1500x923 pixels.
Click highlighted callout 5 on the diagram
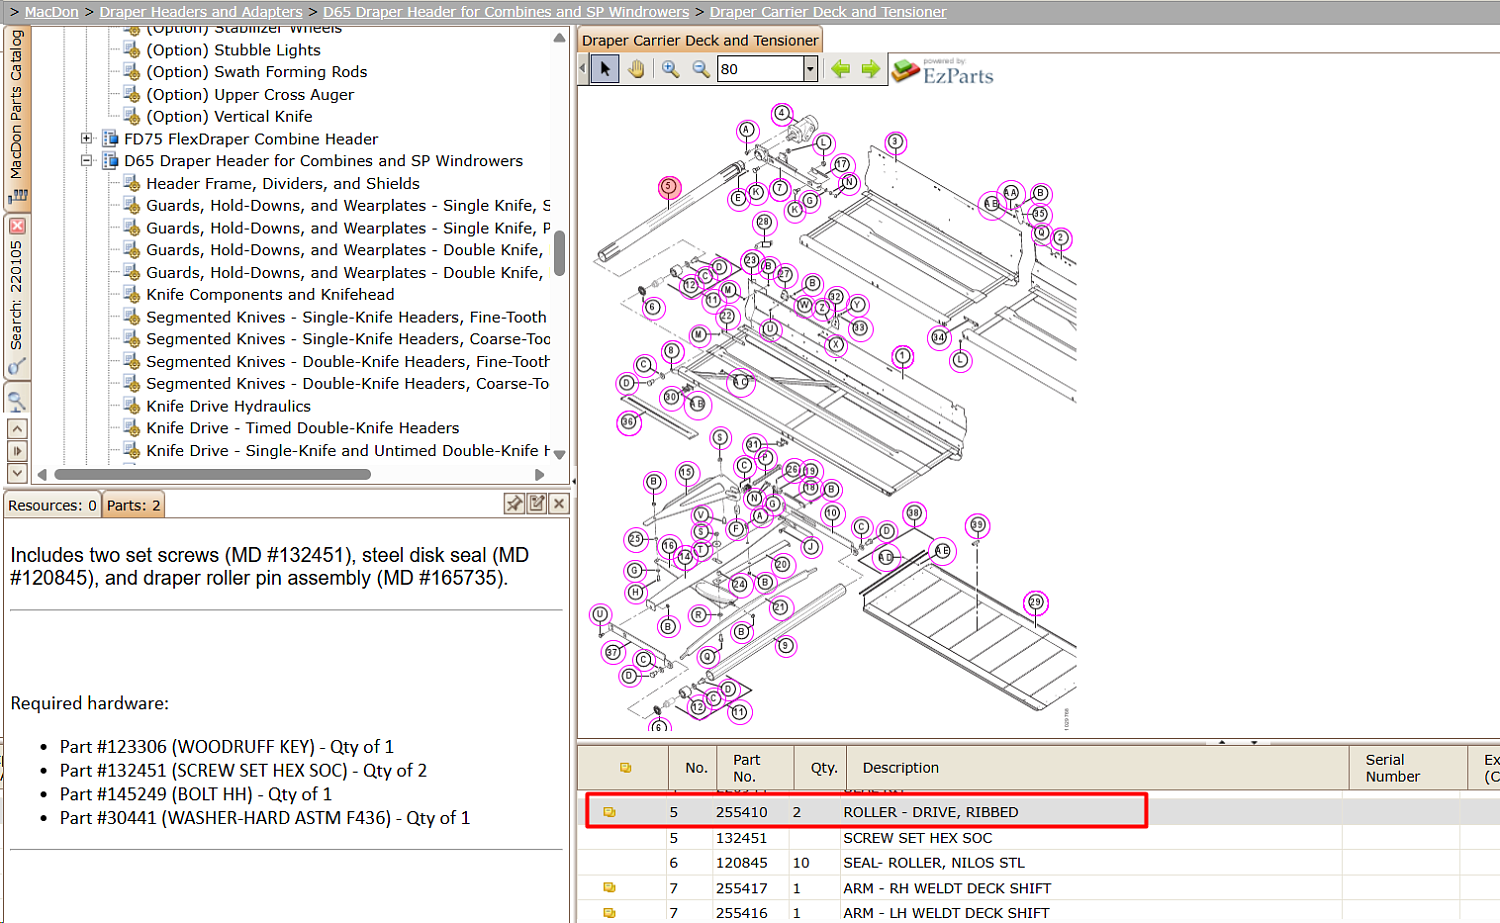(669, 187)
